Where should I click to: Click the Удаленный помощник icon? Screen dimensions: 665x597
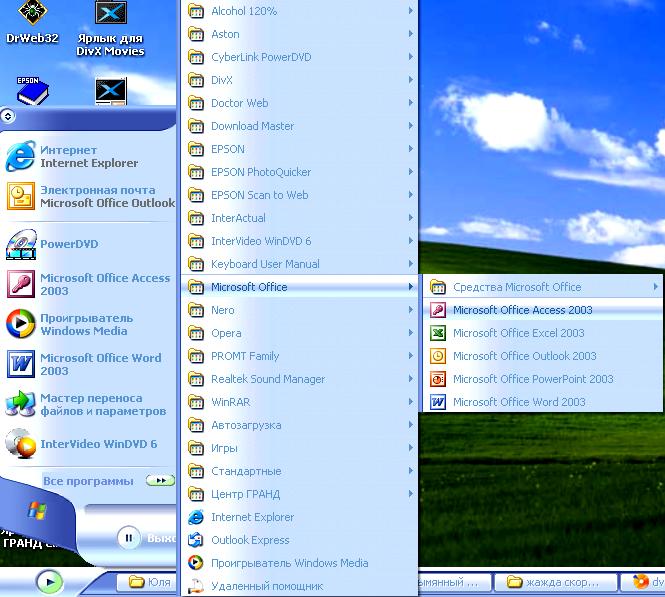click(x=196, y=586)
